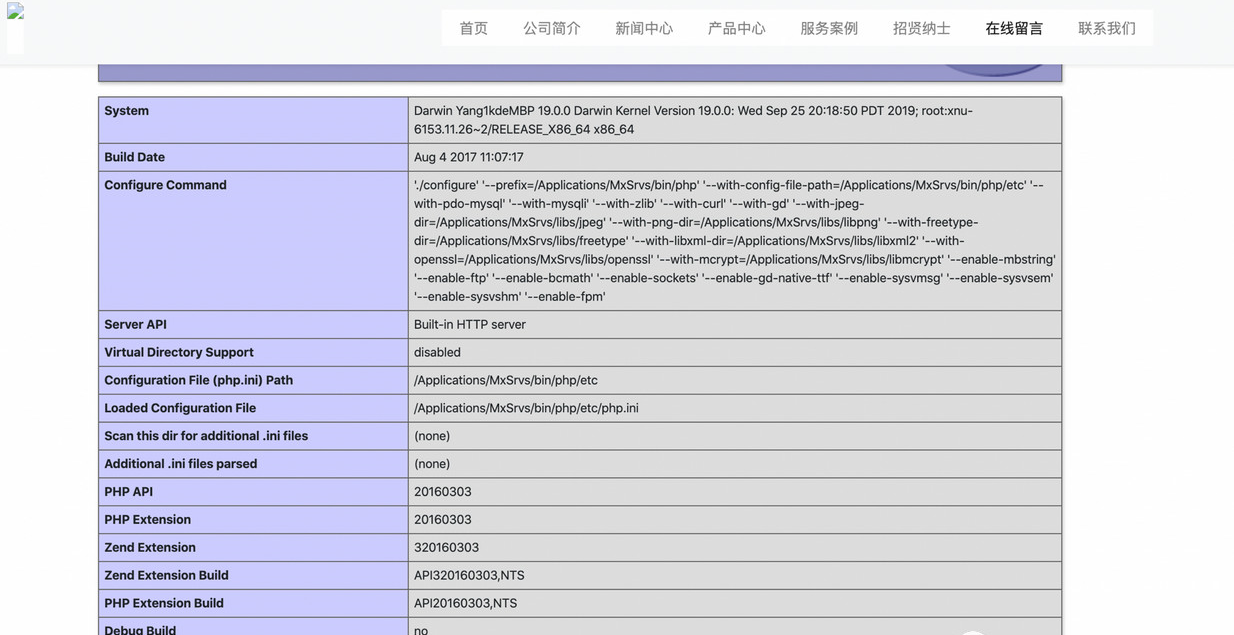Select the API20160303,NTS value
The image size is (1234, 635).
coord(466,605)
